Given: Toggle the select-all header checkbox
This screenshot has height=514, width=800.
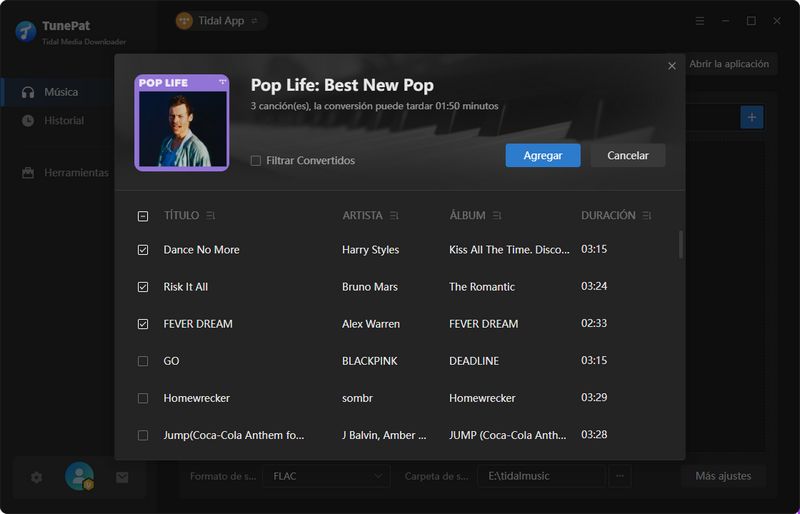Looking at the screenshot, I should pos(143,216).
